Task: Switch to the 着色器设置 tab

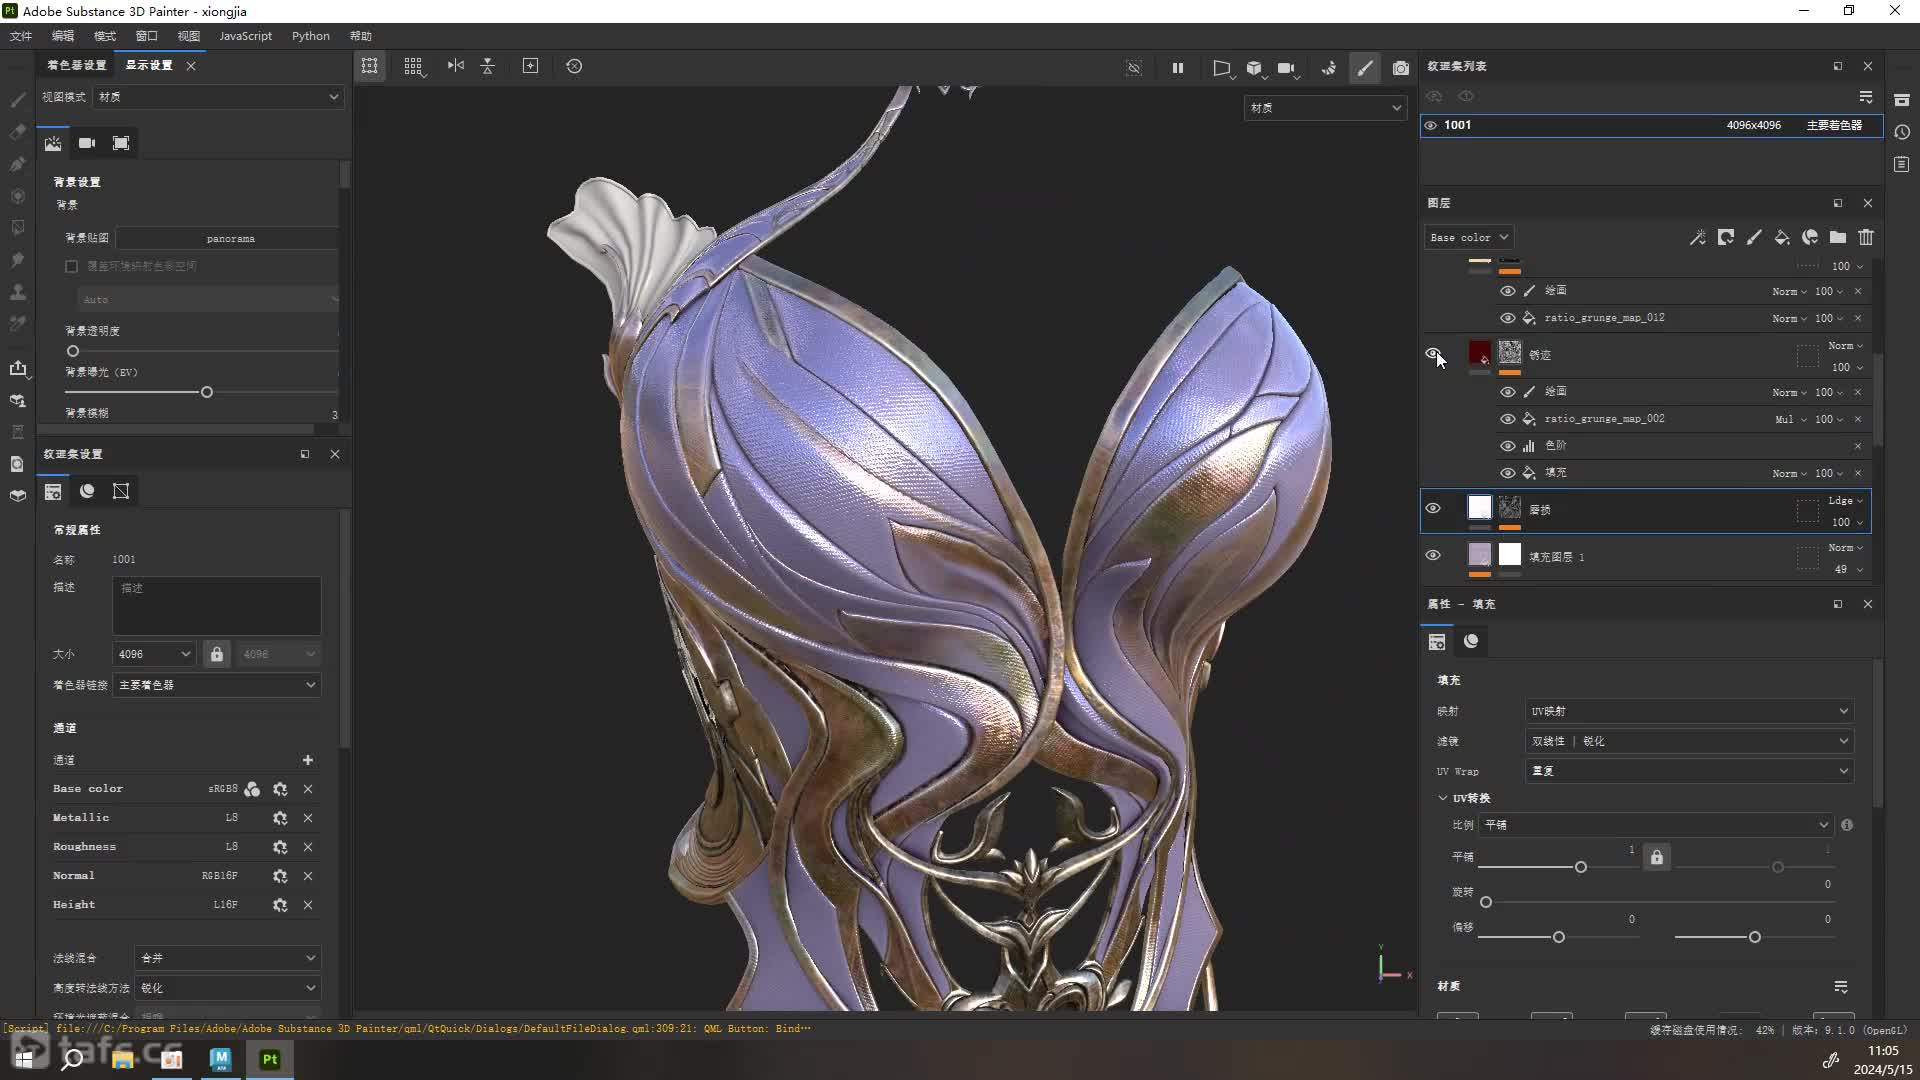Action: tap(77, 65)
